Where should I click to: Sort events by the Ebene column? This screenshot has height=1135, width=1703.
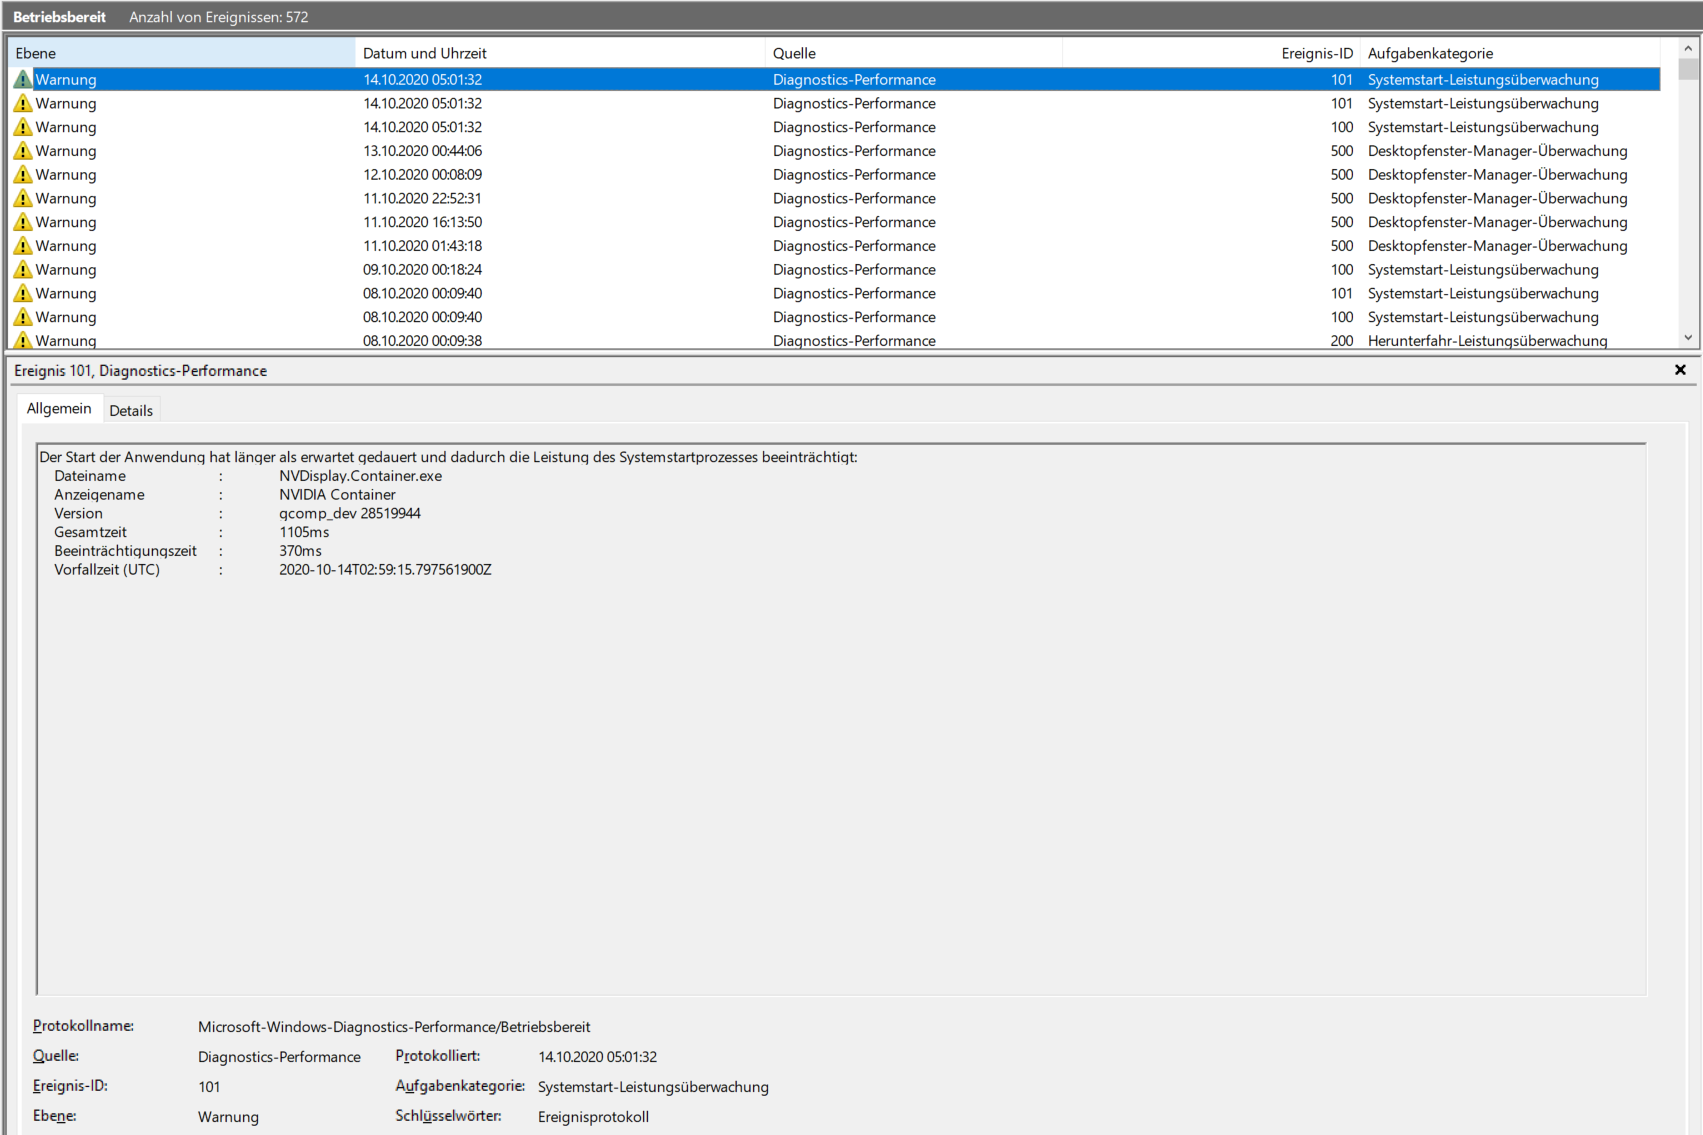(180, 52)
